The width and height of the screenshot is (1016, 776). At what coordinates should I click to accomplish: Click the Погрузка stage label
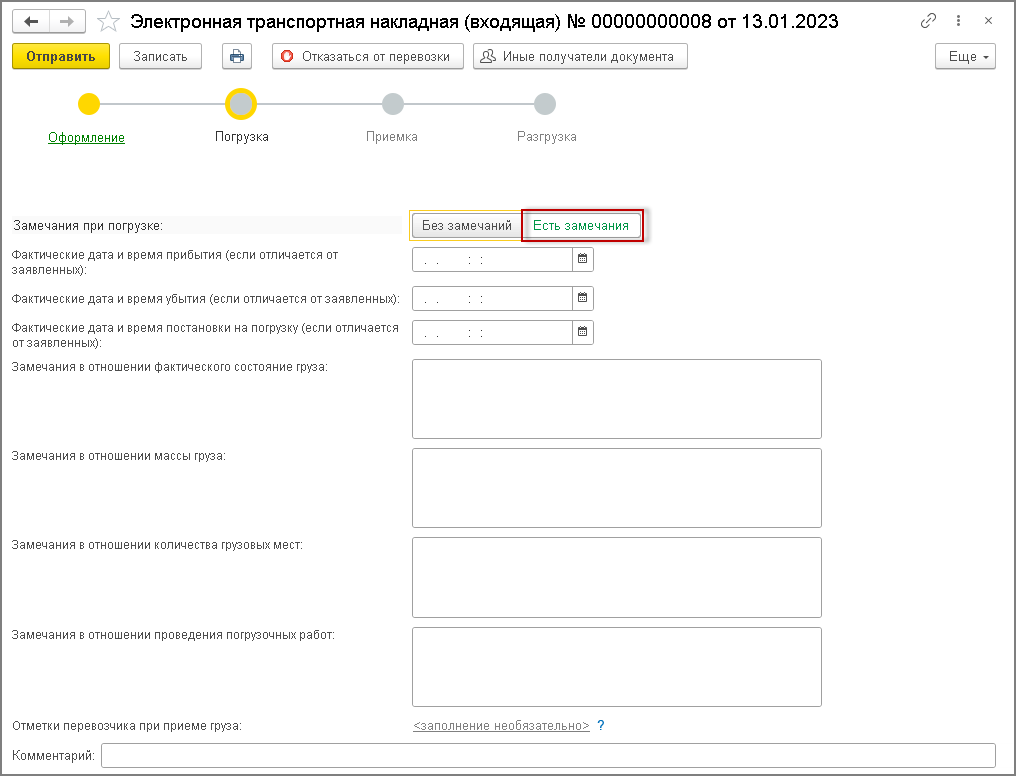(242, 137)
